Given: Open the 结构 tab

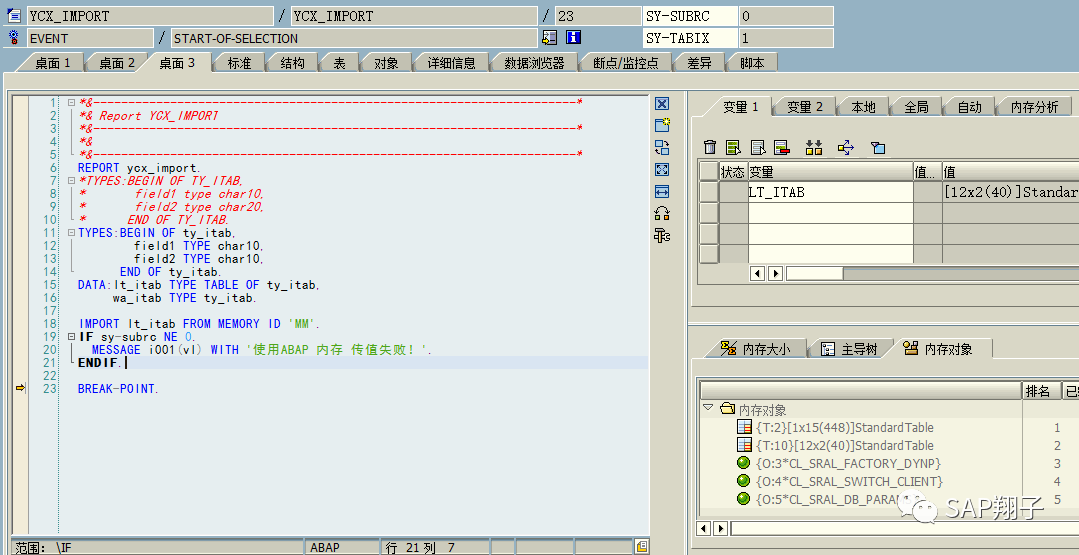Looking at the screenshot, I should pos(292,63).
